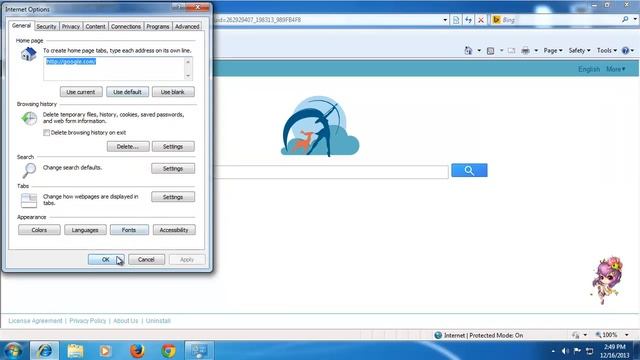Open the Privacy tab
Image resolution: width=640 pixels, height=360 pixels.
tap(71, 27)
